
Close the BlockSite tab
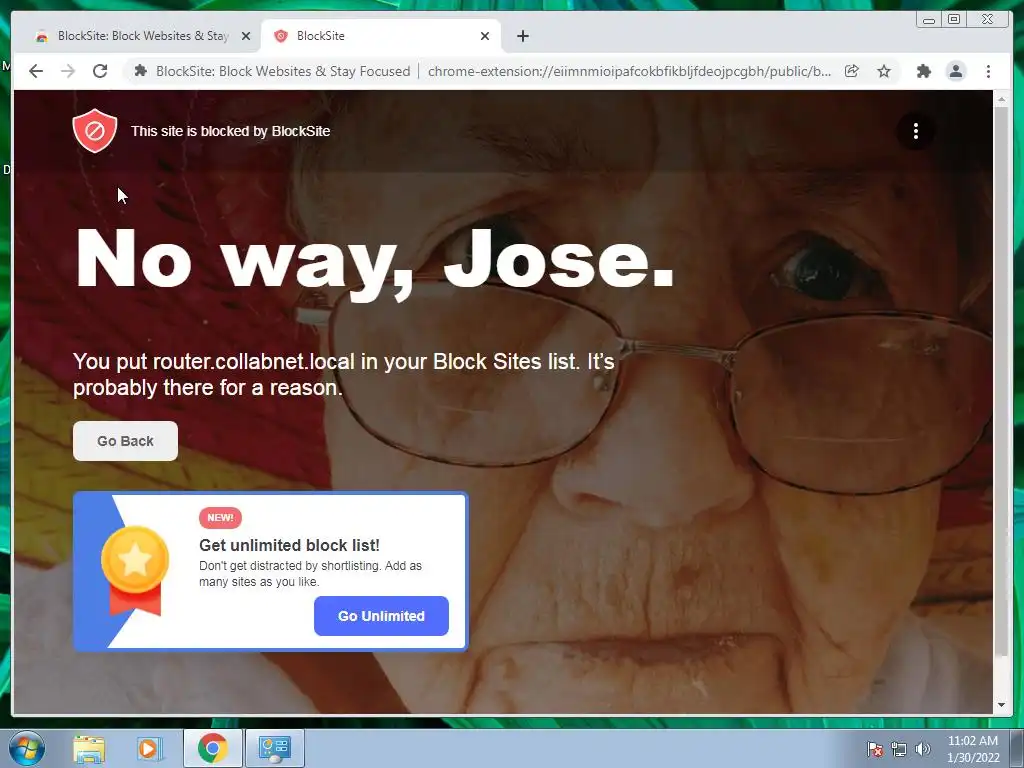(x=485, y=36)
